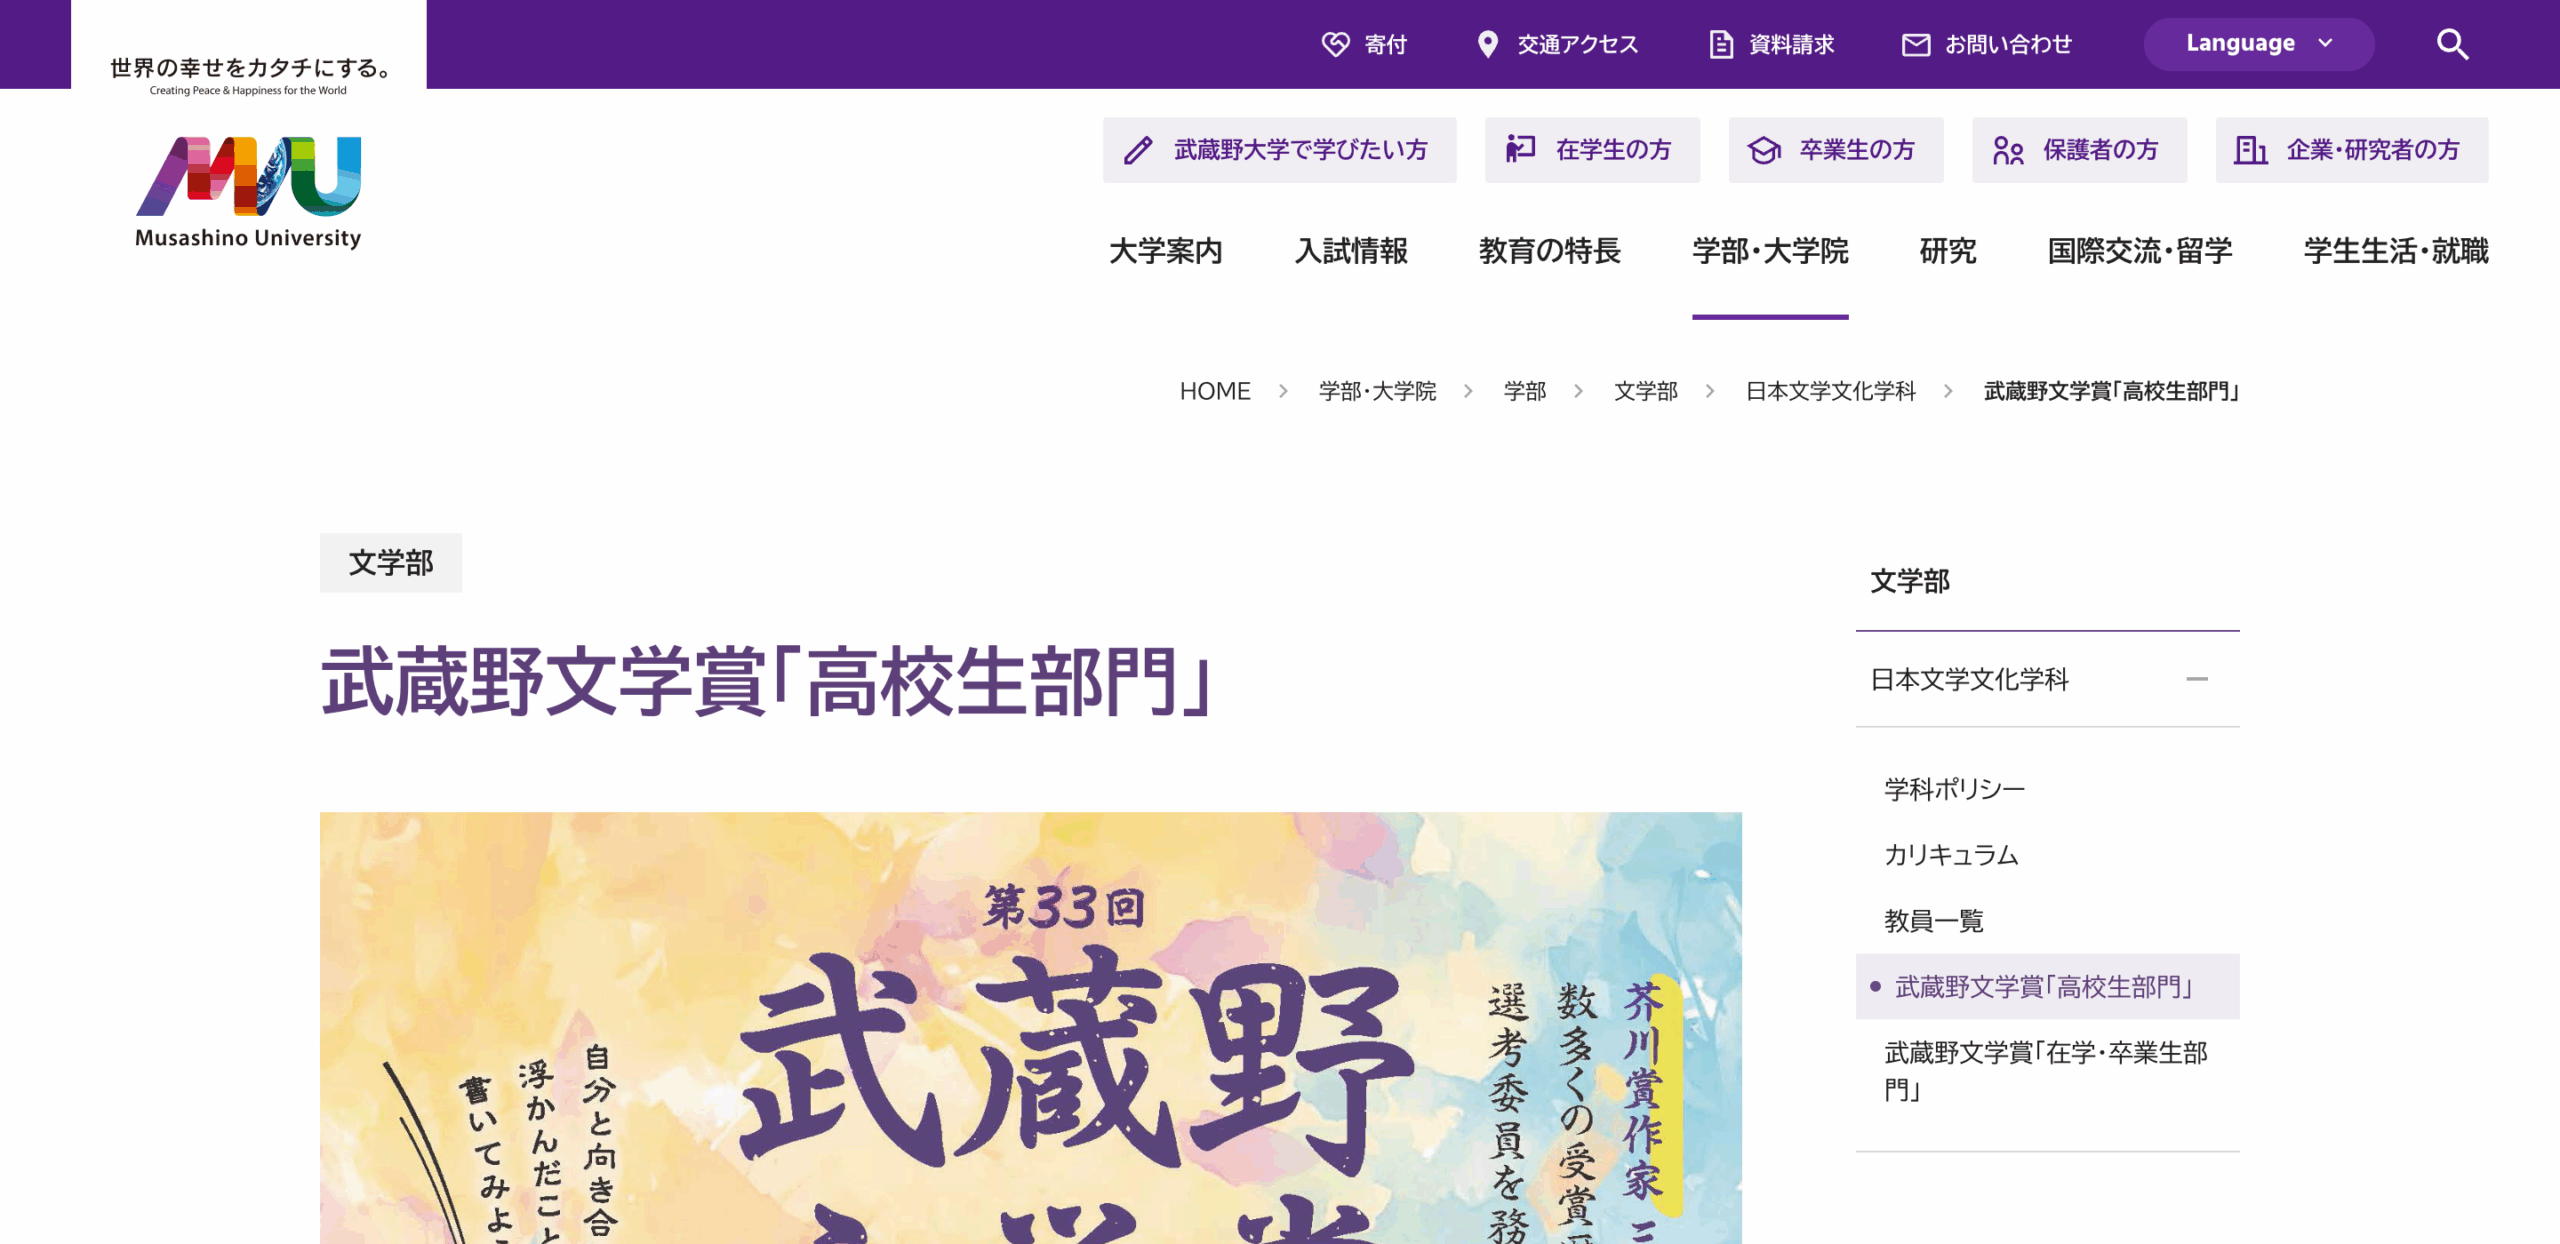Click 文学部 breadcrumb link
Screen dimensions: 2560x1244
tap(1646, 391)
